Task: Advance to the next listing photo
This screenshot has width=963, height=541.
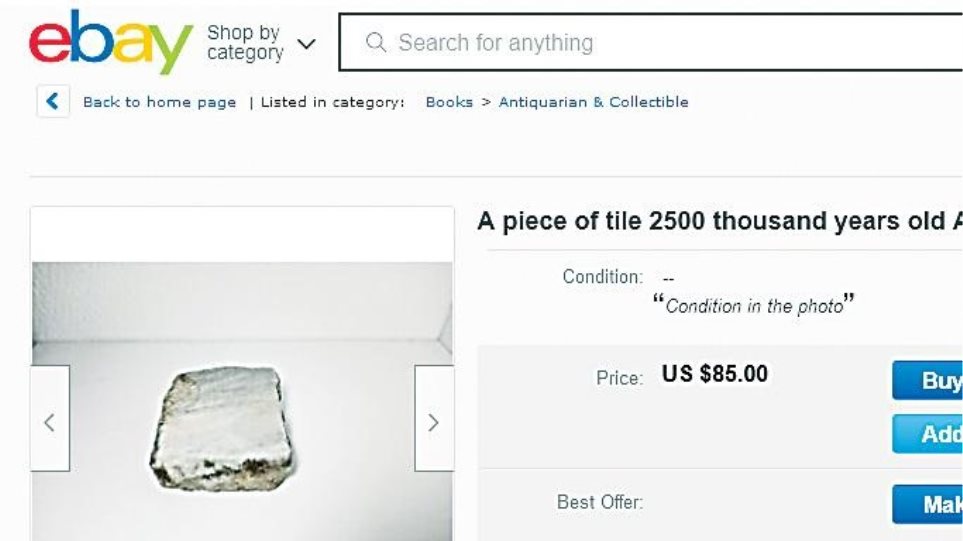Action: tap(433, 422)
